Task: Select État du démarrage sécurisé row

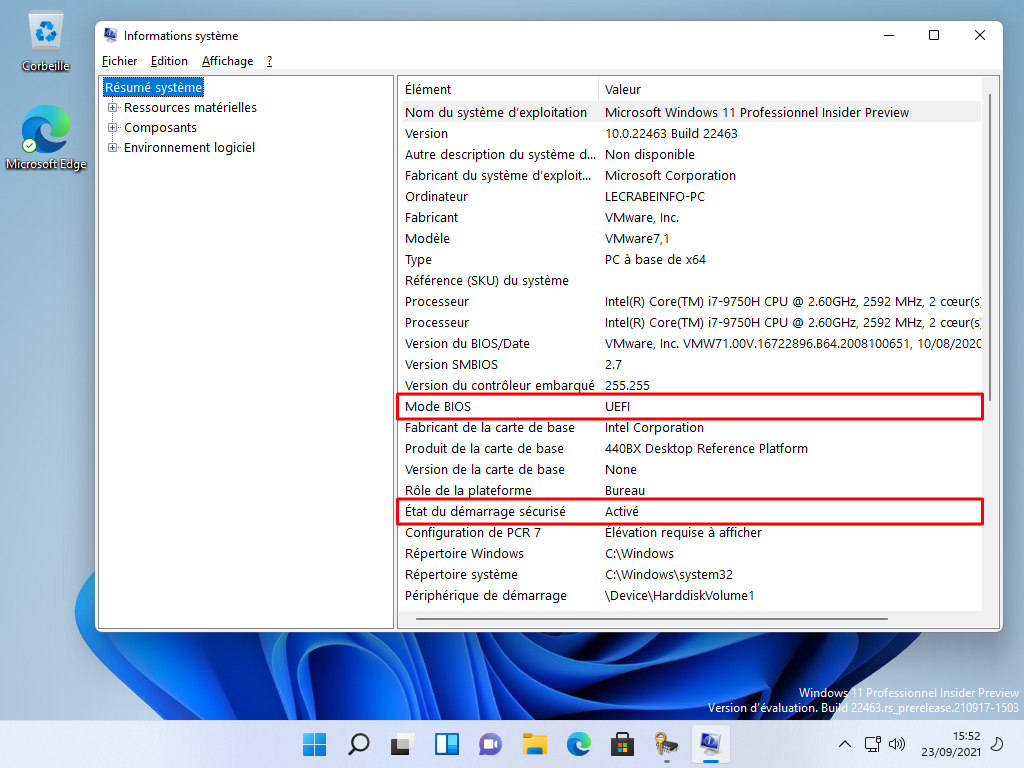Action: (690, 511)
